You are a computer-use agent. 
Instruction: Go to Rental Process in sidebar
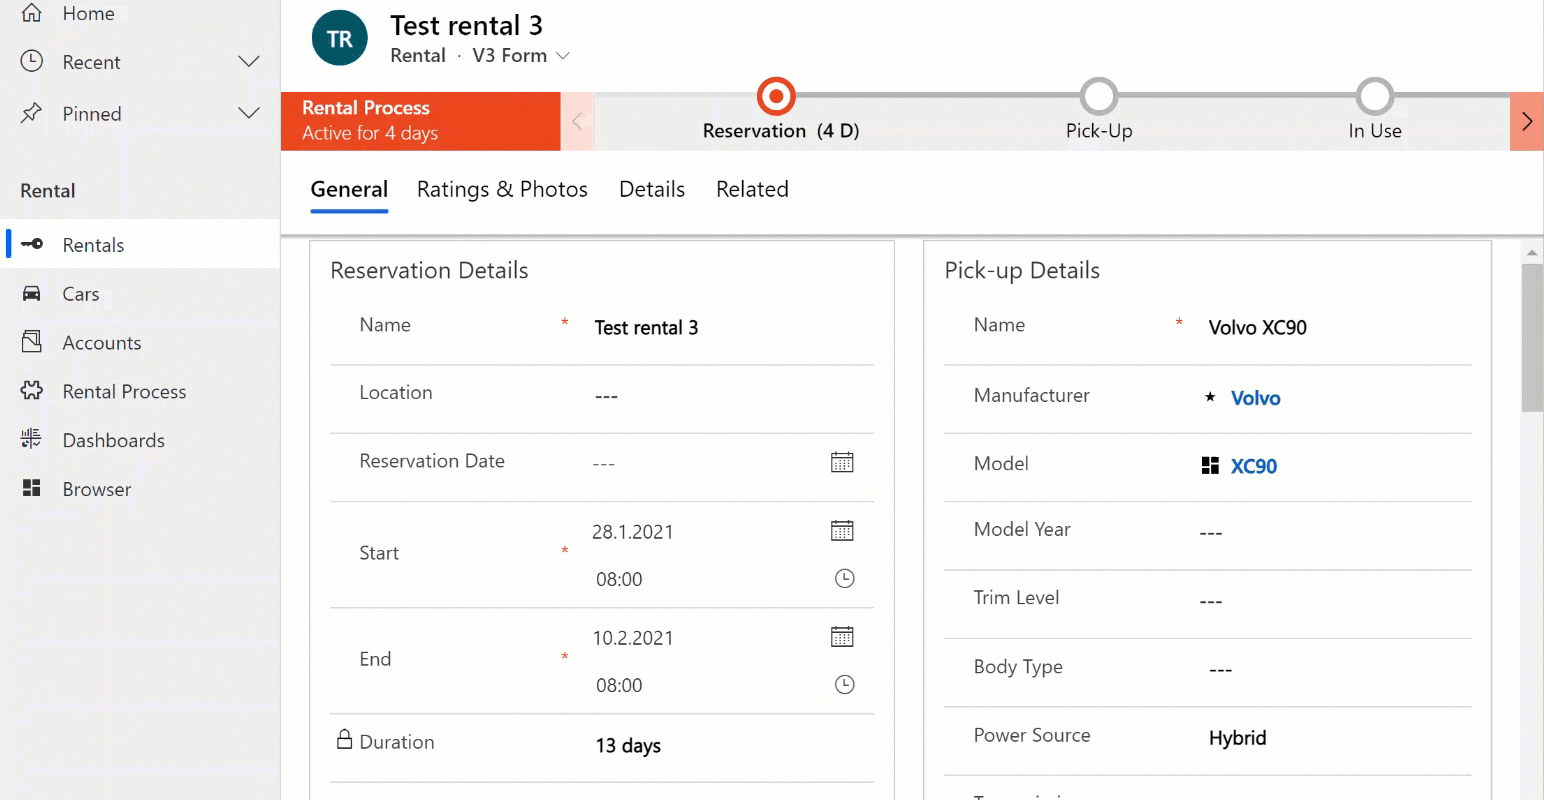(x=124, y=392)
